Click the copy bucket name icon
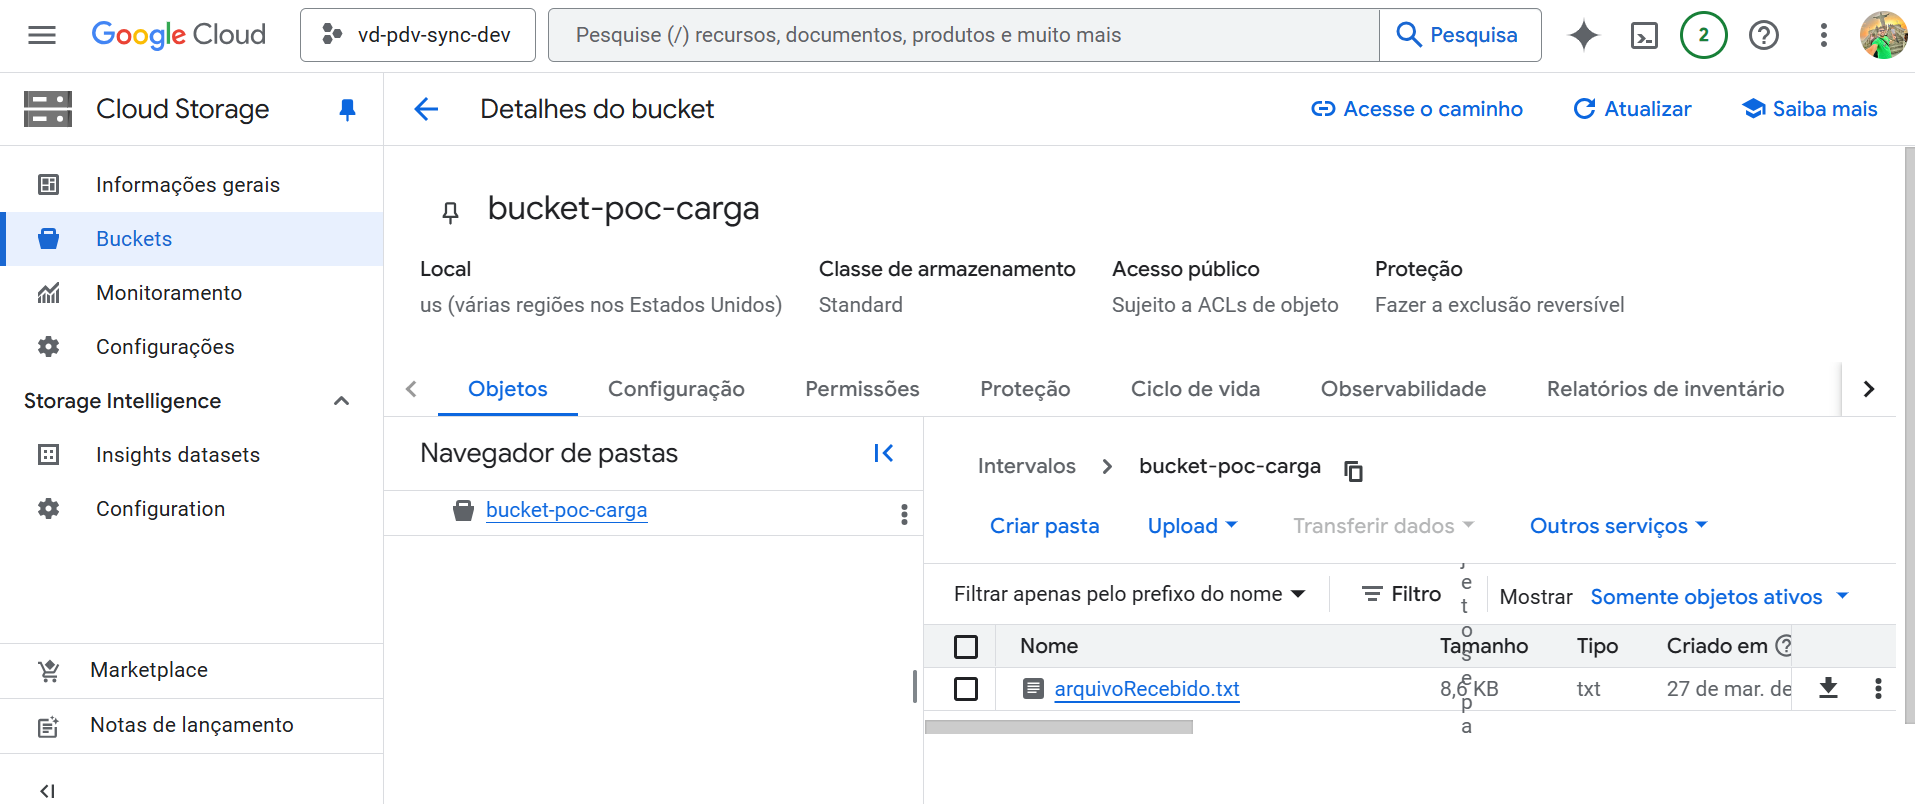The image size is (1915, 804). 1354,470
